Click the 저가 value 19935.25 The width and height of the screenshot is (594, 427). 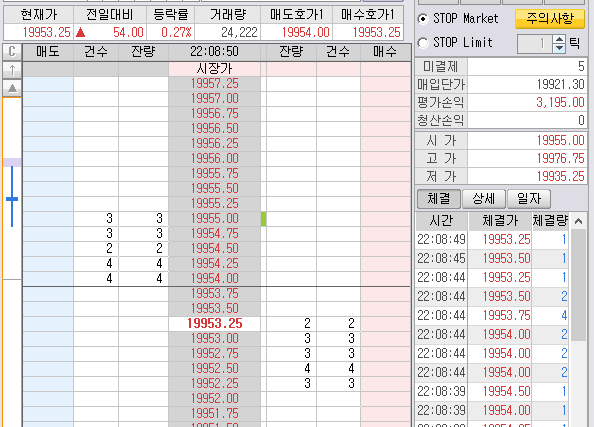pyautogui.click(x=527, y=176)
